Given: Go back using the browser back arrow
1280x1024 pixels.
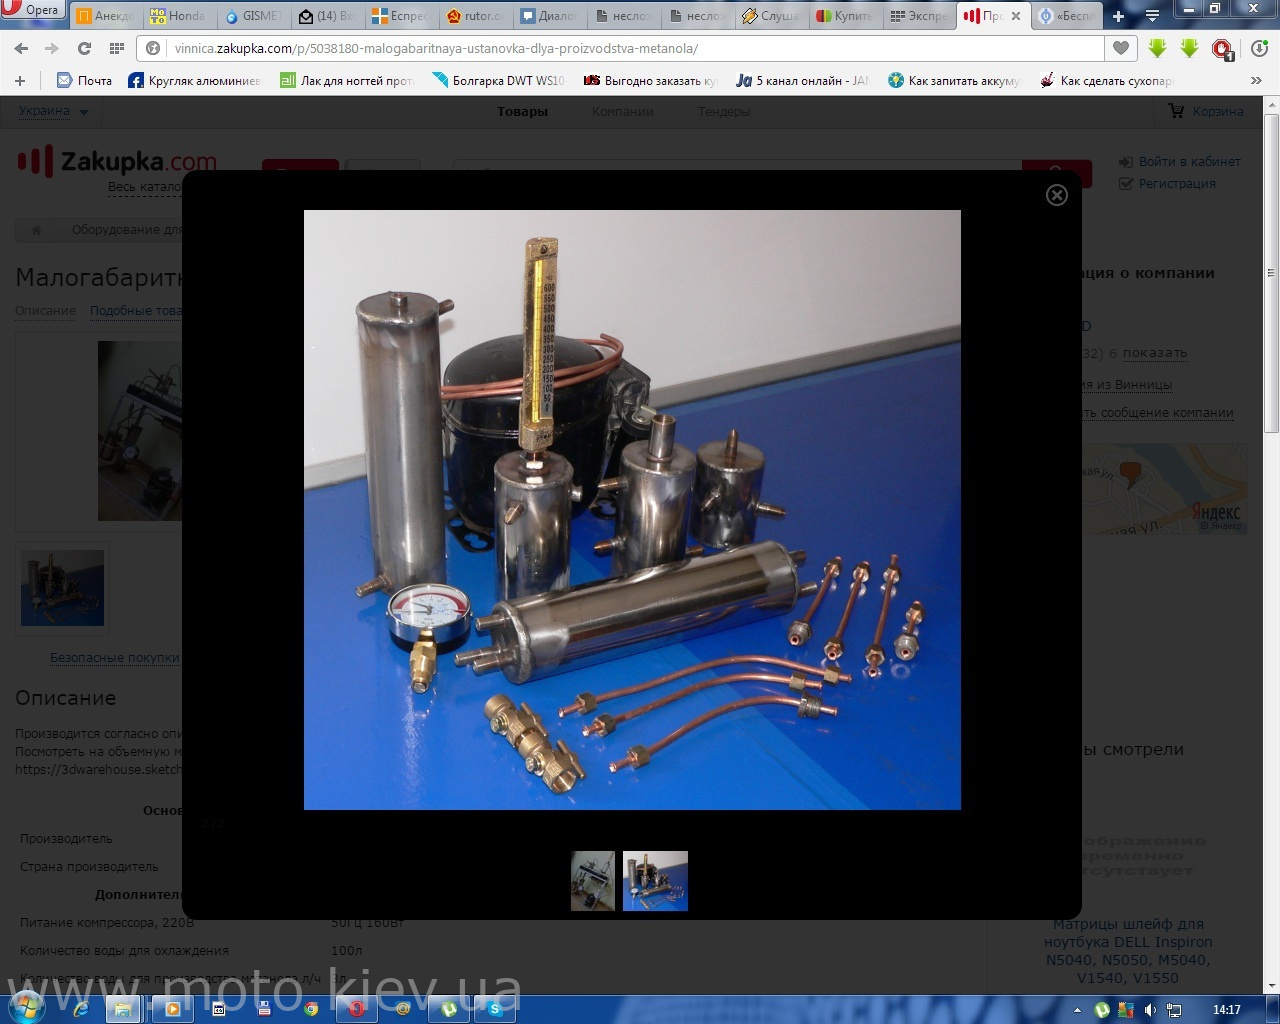Looking at the screenshot, I should pyautogui.click(x=21, y=48).
